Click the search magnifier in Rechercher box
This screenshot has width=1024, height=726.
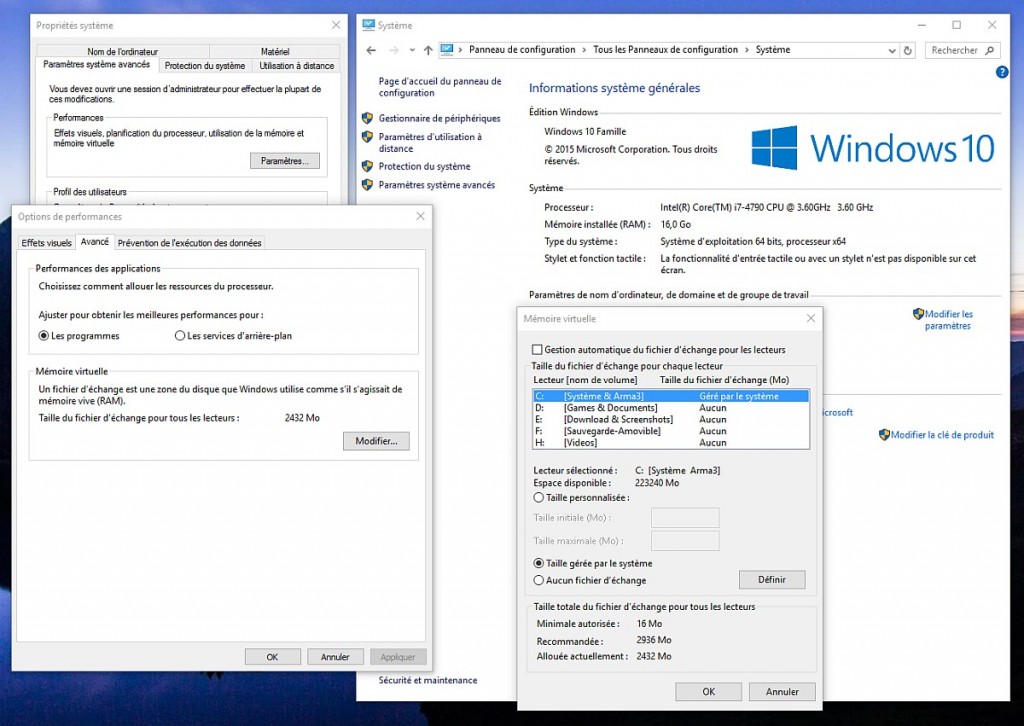(x=990, y=50)
